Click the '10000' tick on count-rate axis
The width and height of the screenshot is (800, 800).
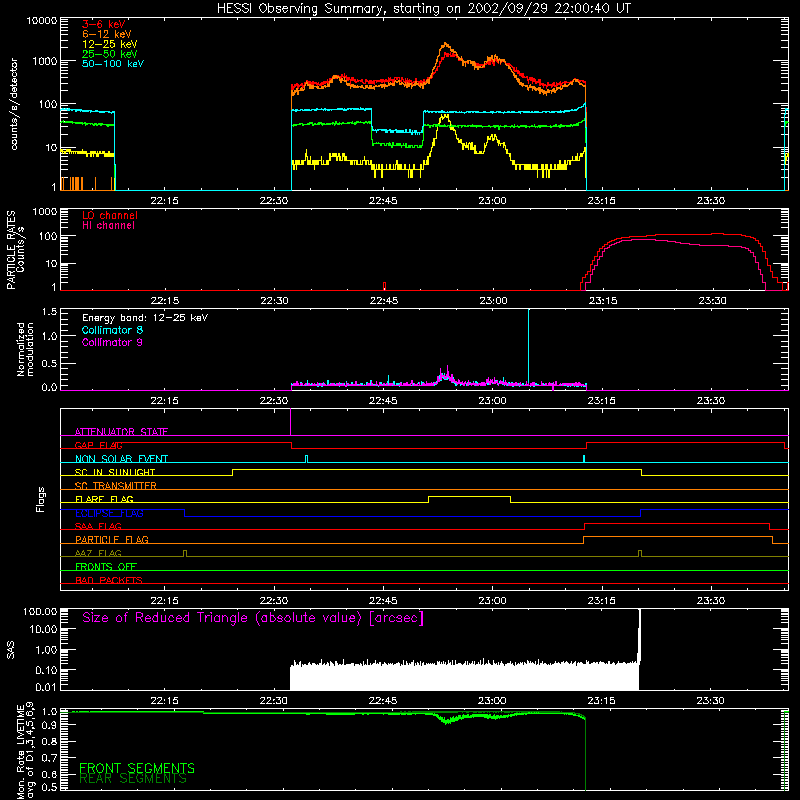pos(42,21)
